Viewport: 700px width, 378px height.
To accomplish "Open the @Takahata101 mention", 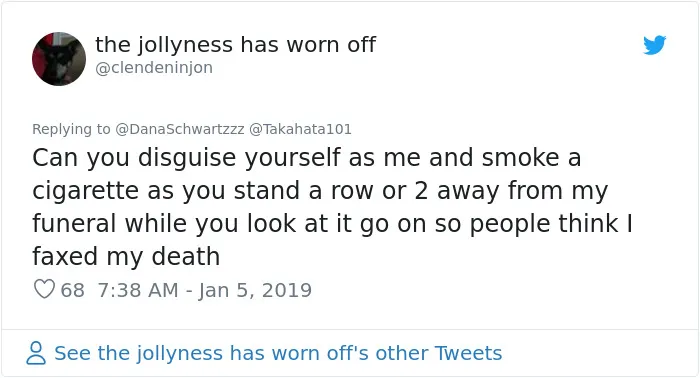I will (300, 129).
